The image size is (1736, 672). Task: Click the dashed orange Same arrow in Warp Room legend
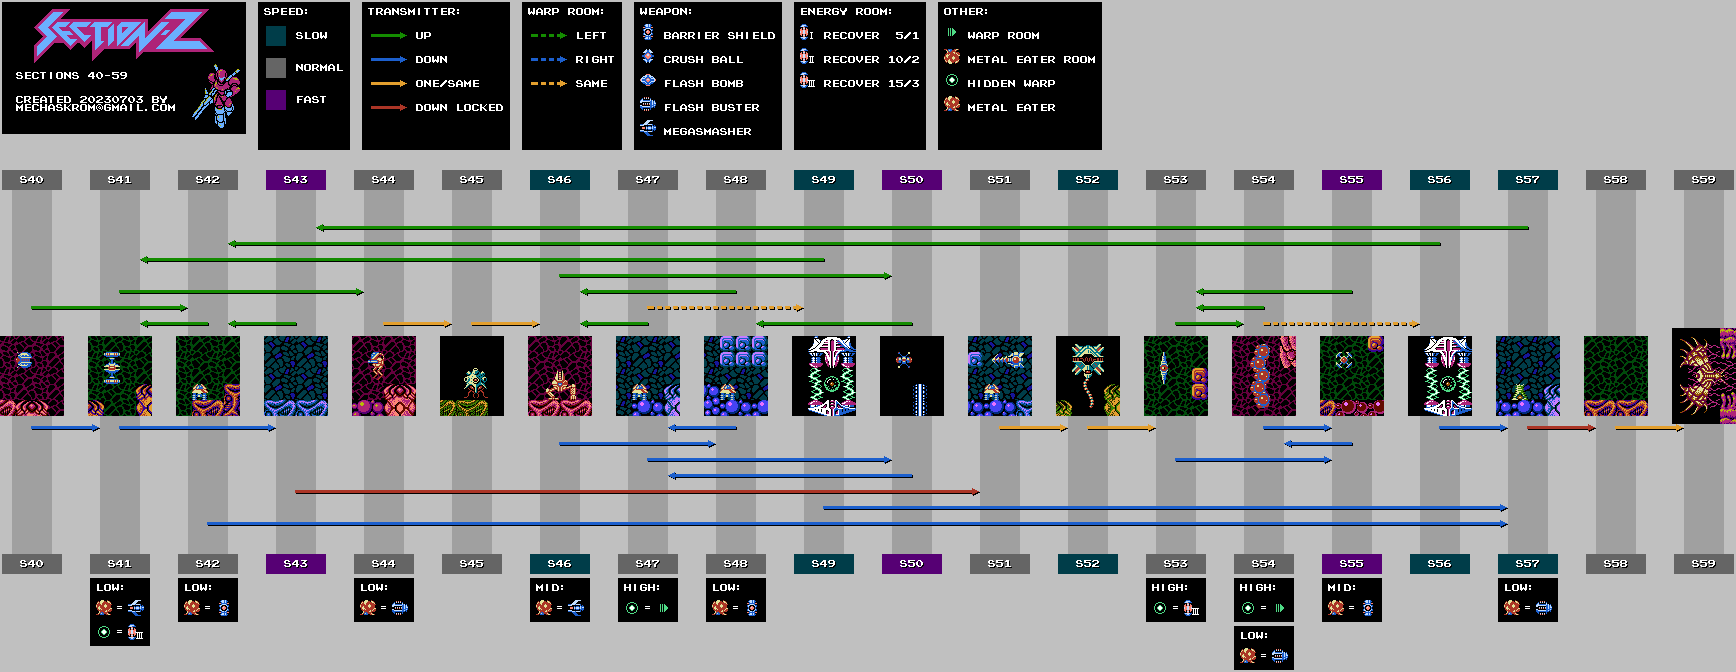click(548, 84)
